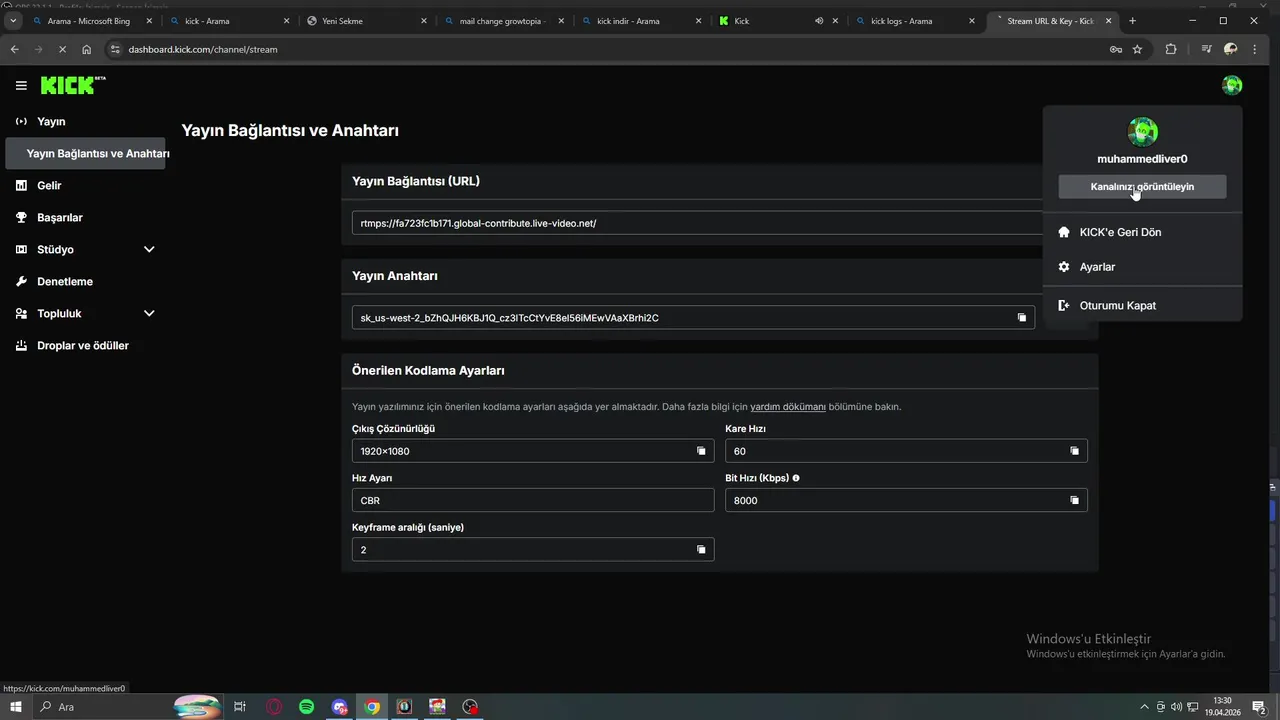This screenshot has width=1280, height=720.
Task: Bookmark this page with the star icon
Action: [1137, 49]
